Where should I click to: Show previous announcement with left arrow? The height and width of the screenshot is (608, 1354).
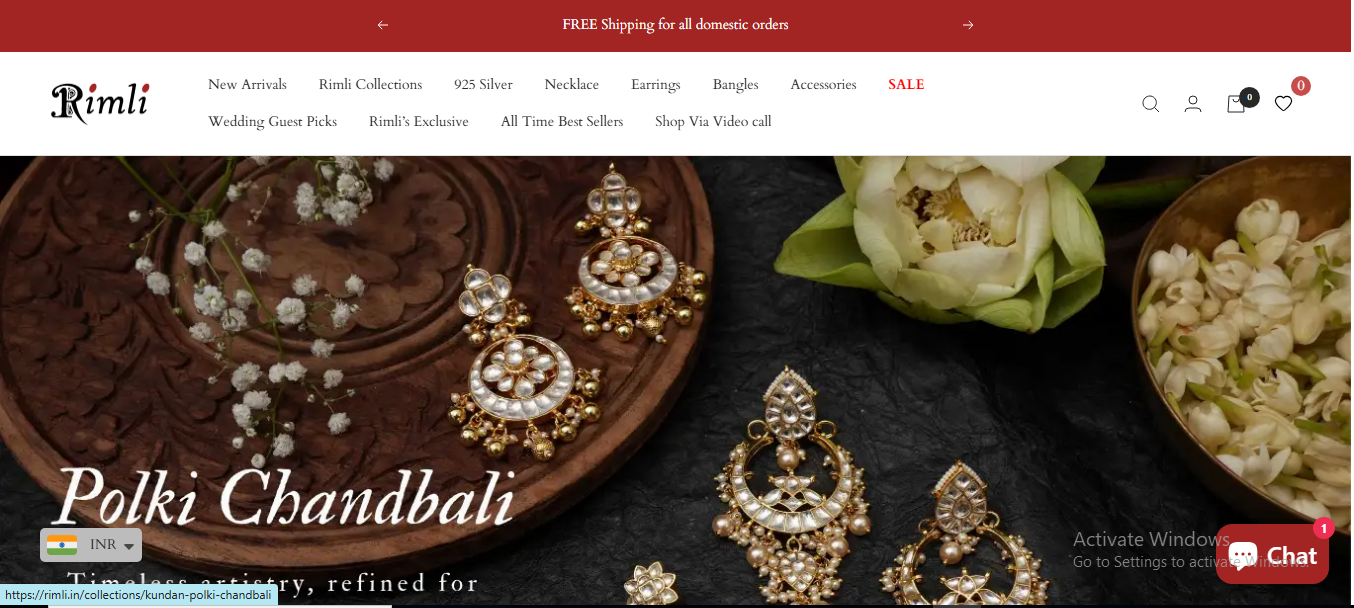tap(383, 25)
